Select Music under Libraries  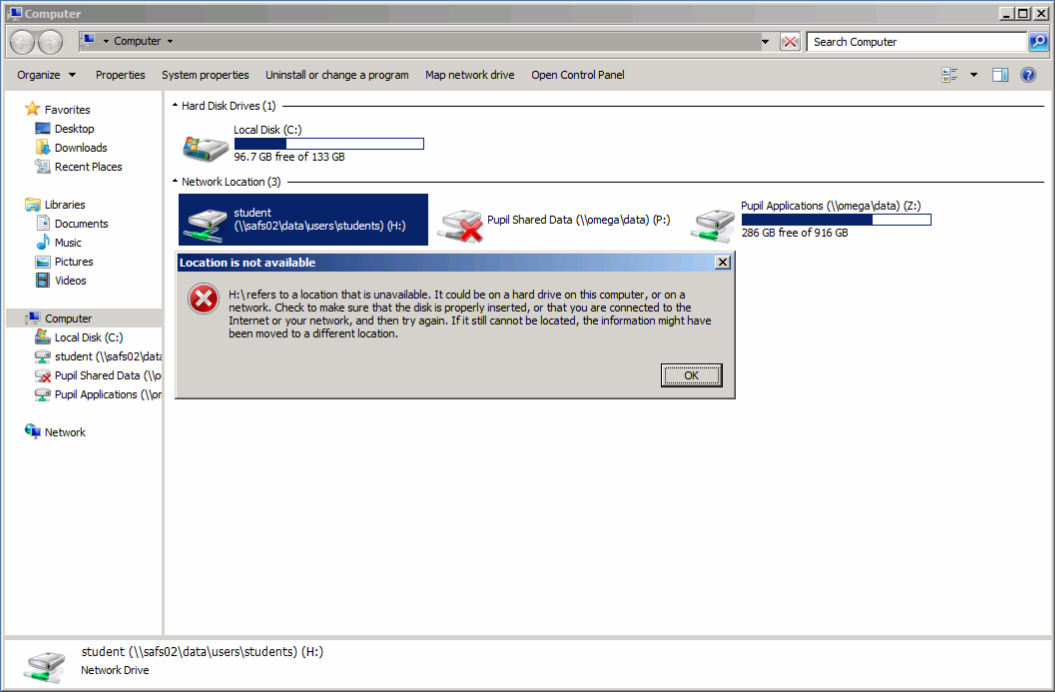pos(68,242)
